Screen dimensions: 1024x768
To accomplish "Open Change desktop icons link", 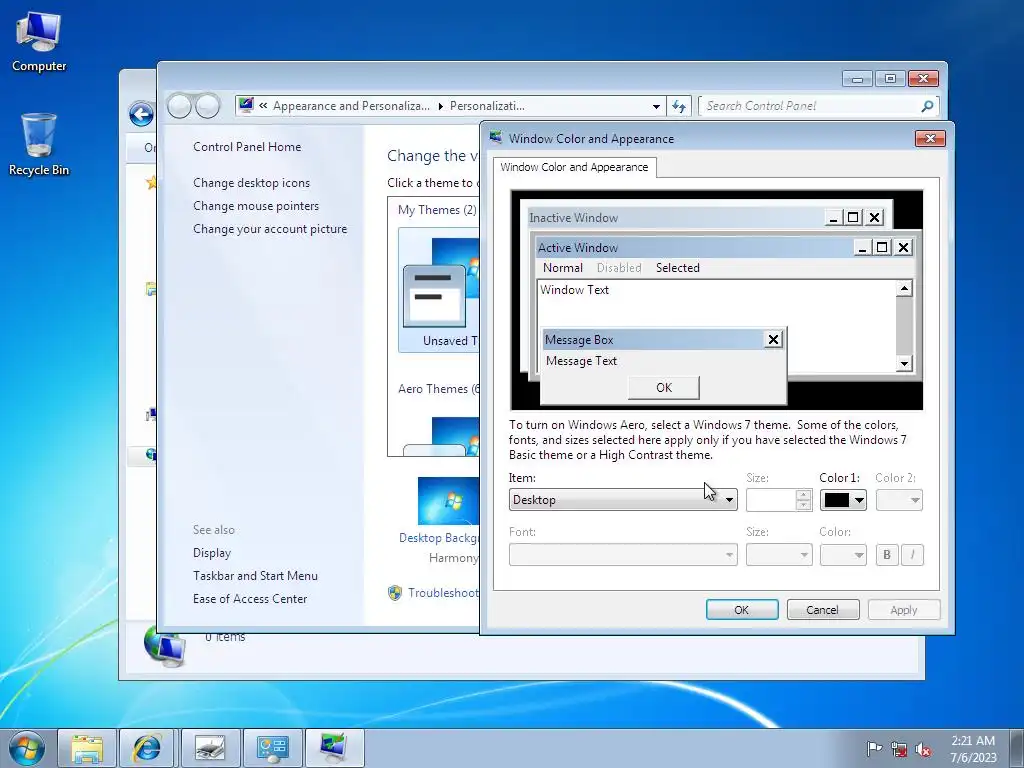I will tap(251, 183).
